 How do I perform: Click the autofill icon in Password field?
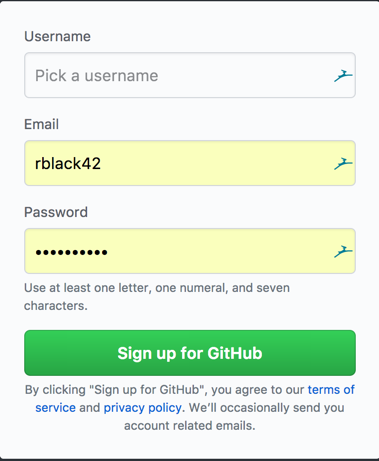point(343,252)
